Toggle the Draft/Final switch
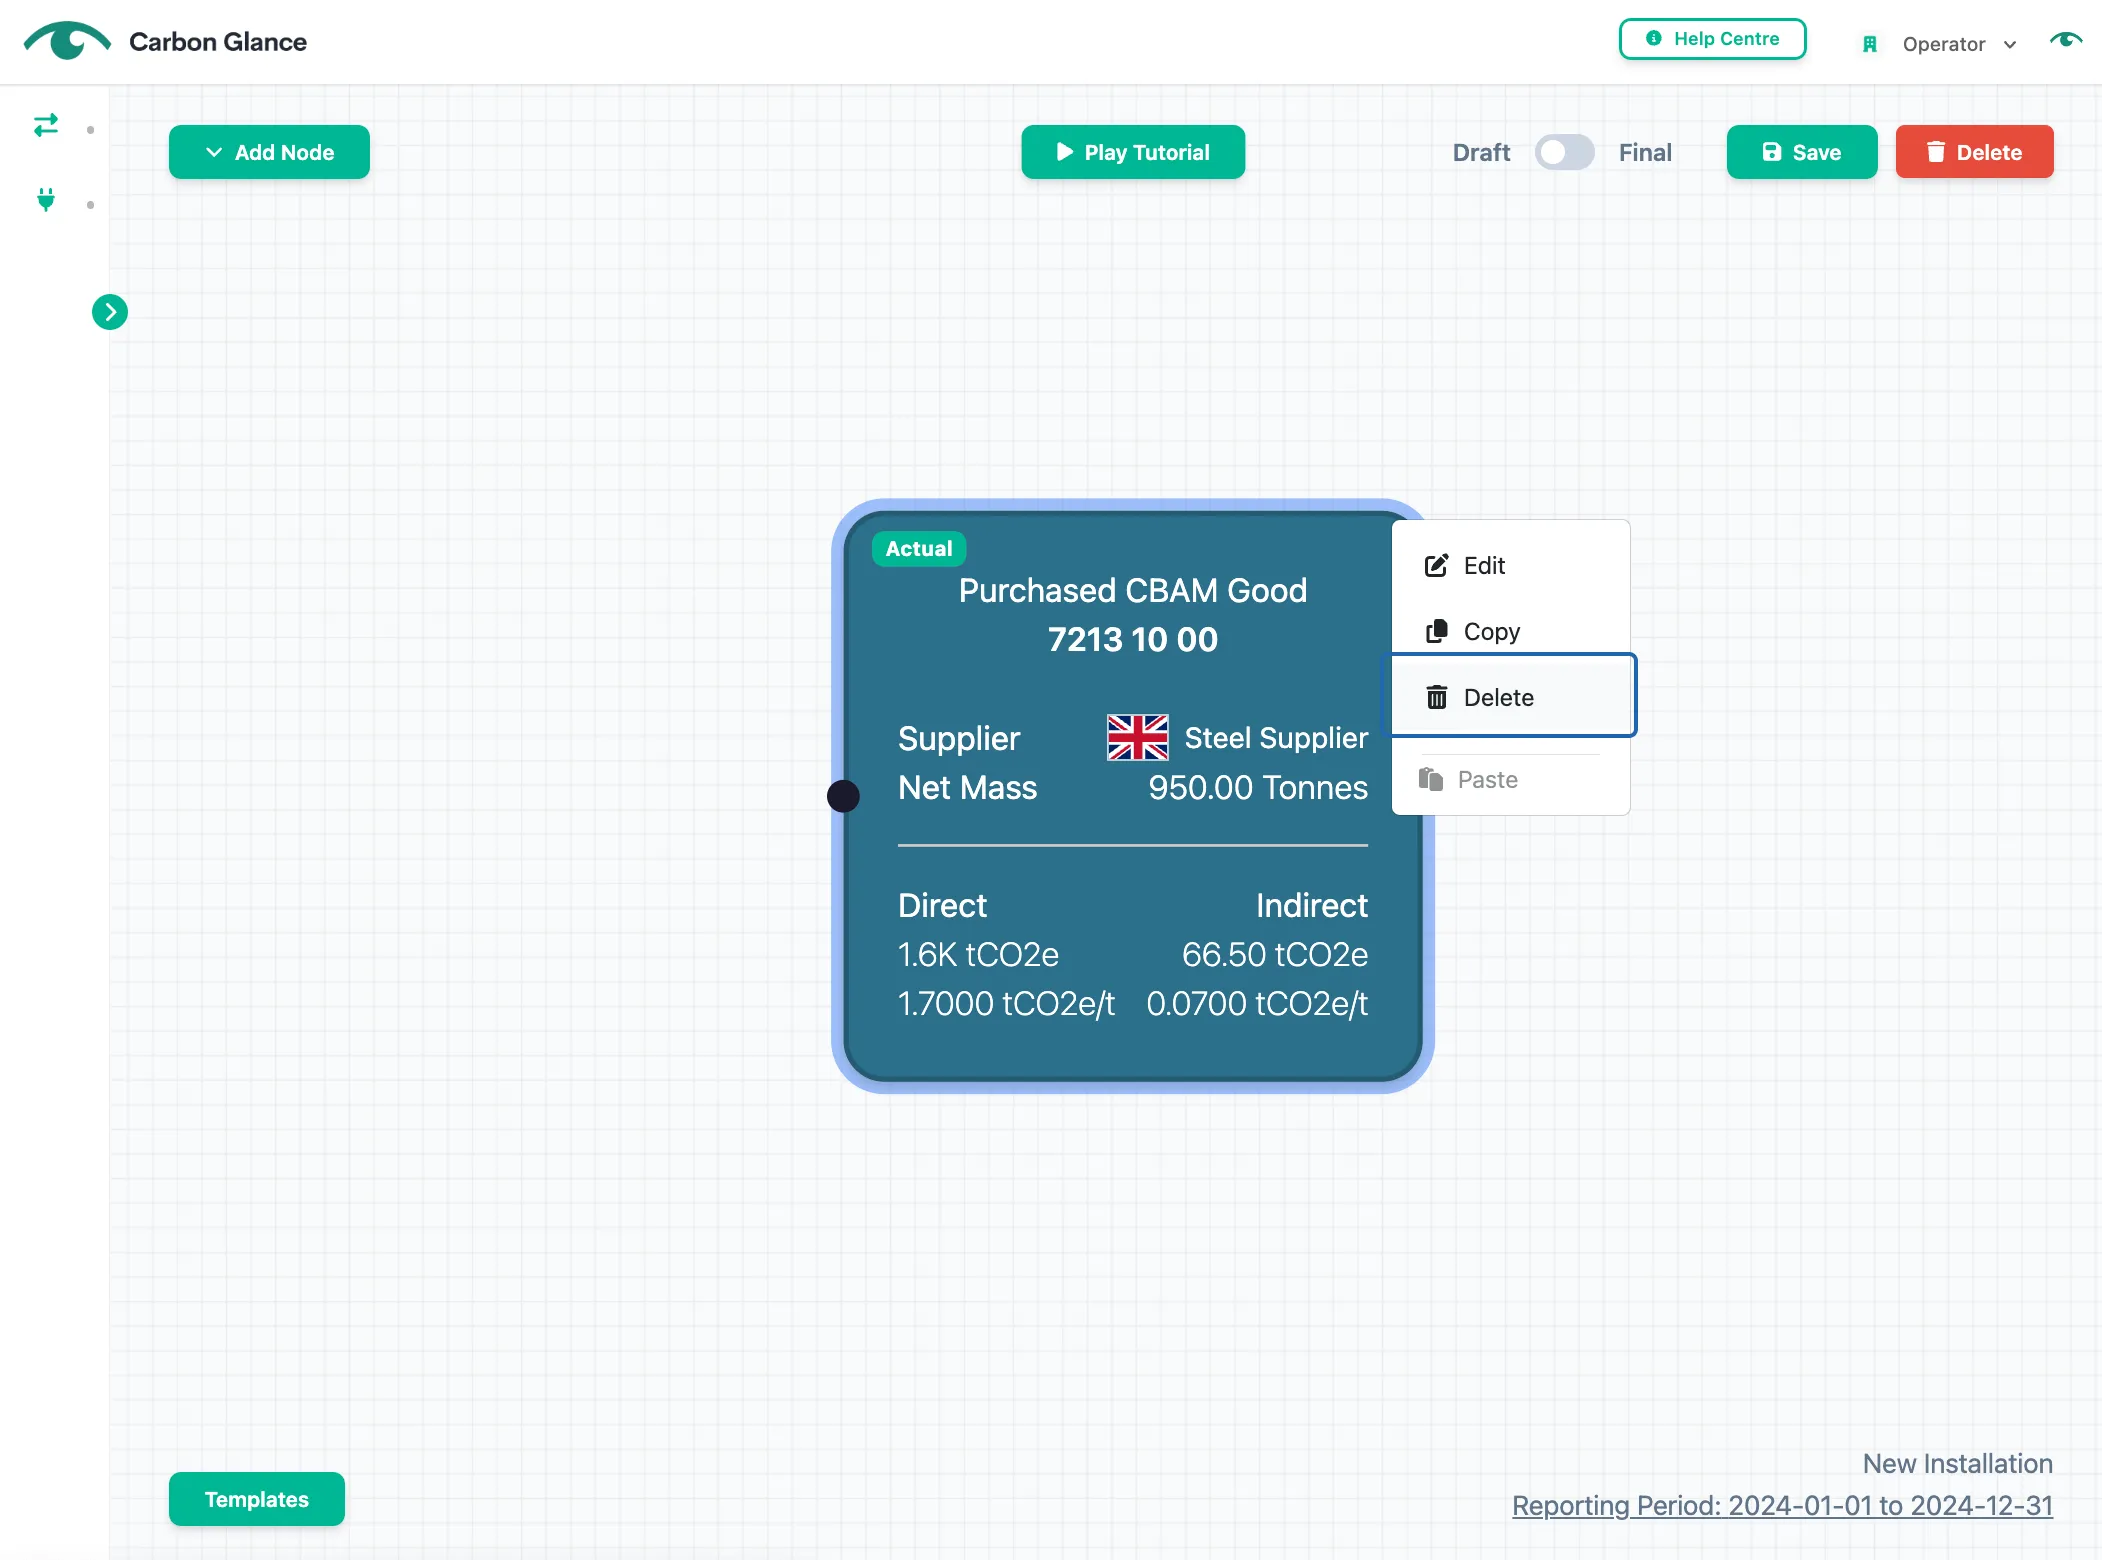Screen dimensions: 2102x1560 pyautogui.click(x=1564, y=152)
